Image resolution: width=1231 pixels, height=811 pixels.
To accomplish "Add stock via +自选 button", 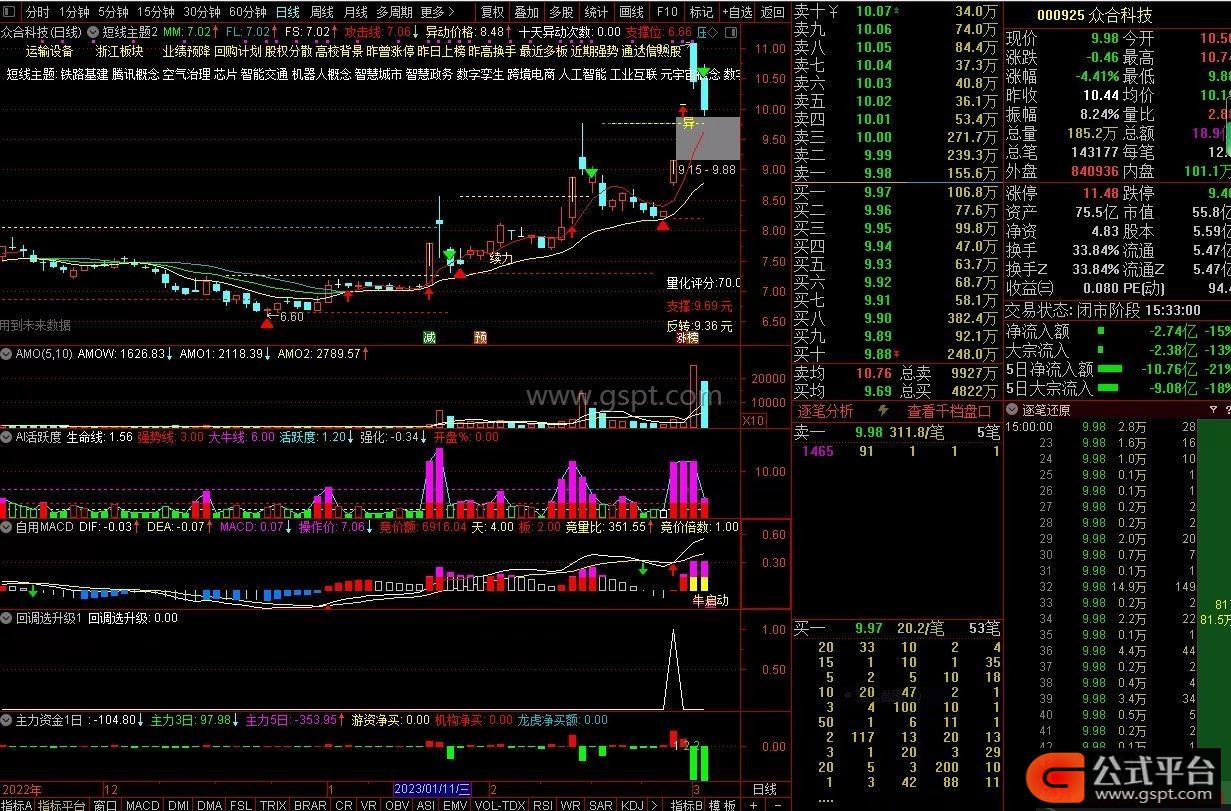I will pyautogui.click(x=736, y=12).
